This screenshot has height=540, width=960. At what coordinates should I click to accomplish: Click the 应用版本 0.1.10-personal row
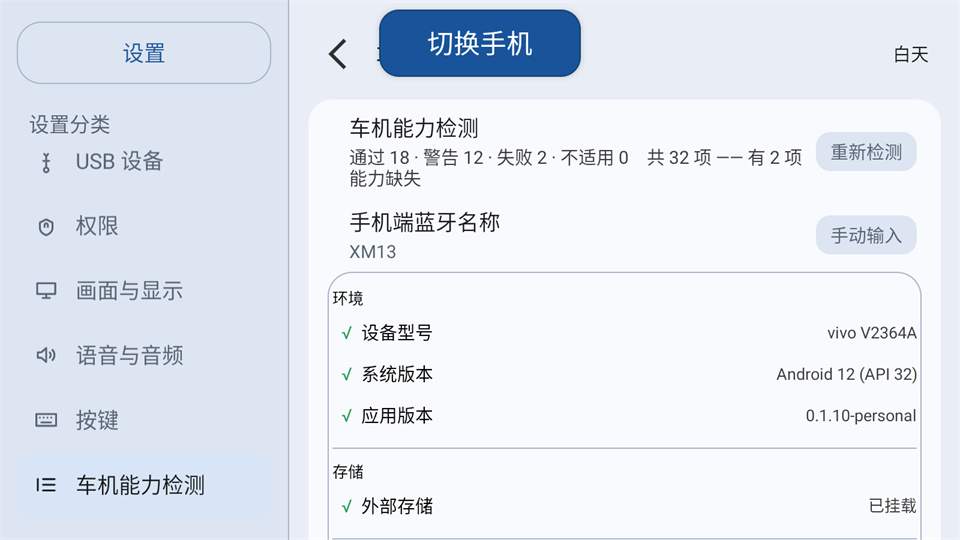[624, 416]
